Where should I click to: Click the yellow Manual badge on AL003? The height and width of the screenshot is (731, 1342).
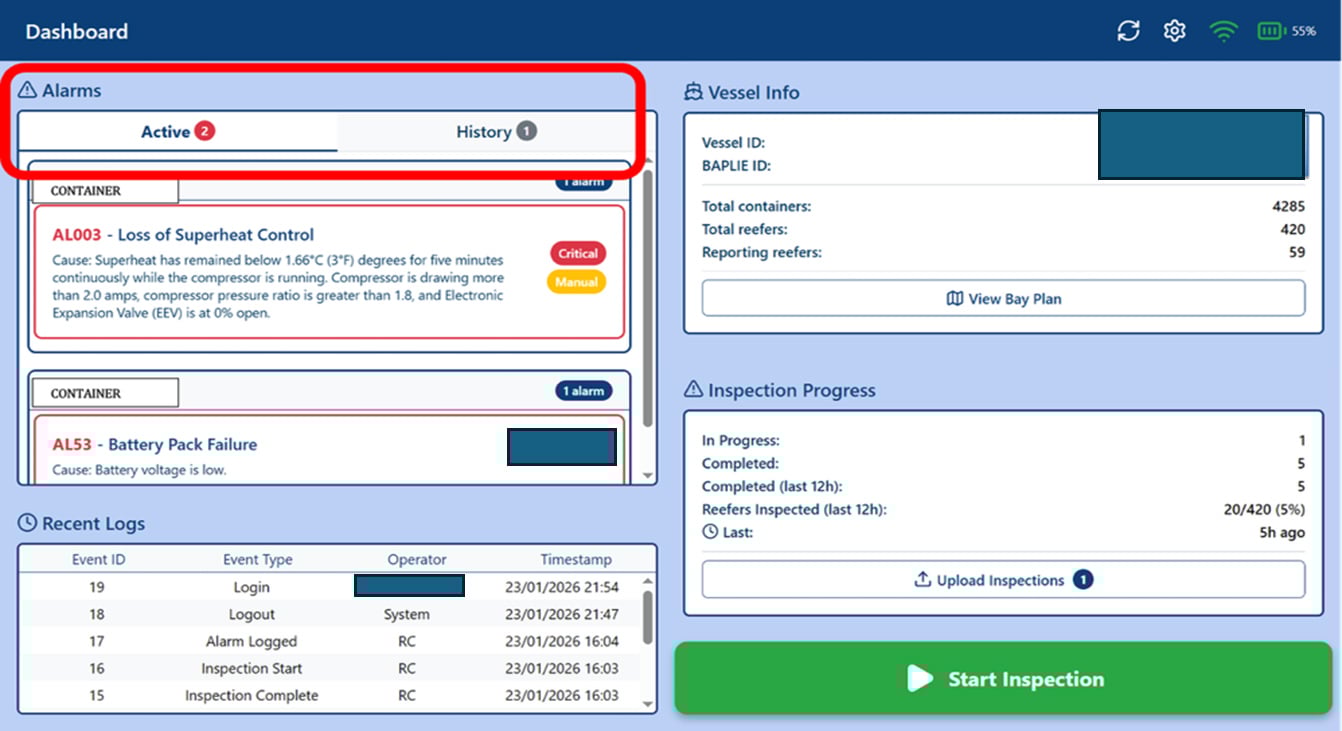pyautogui.click(x=576, y=282)
